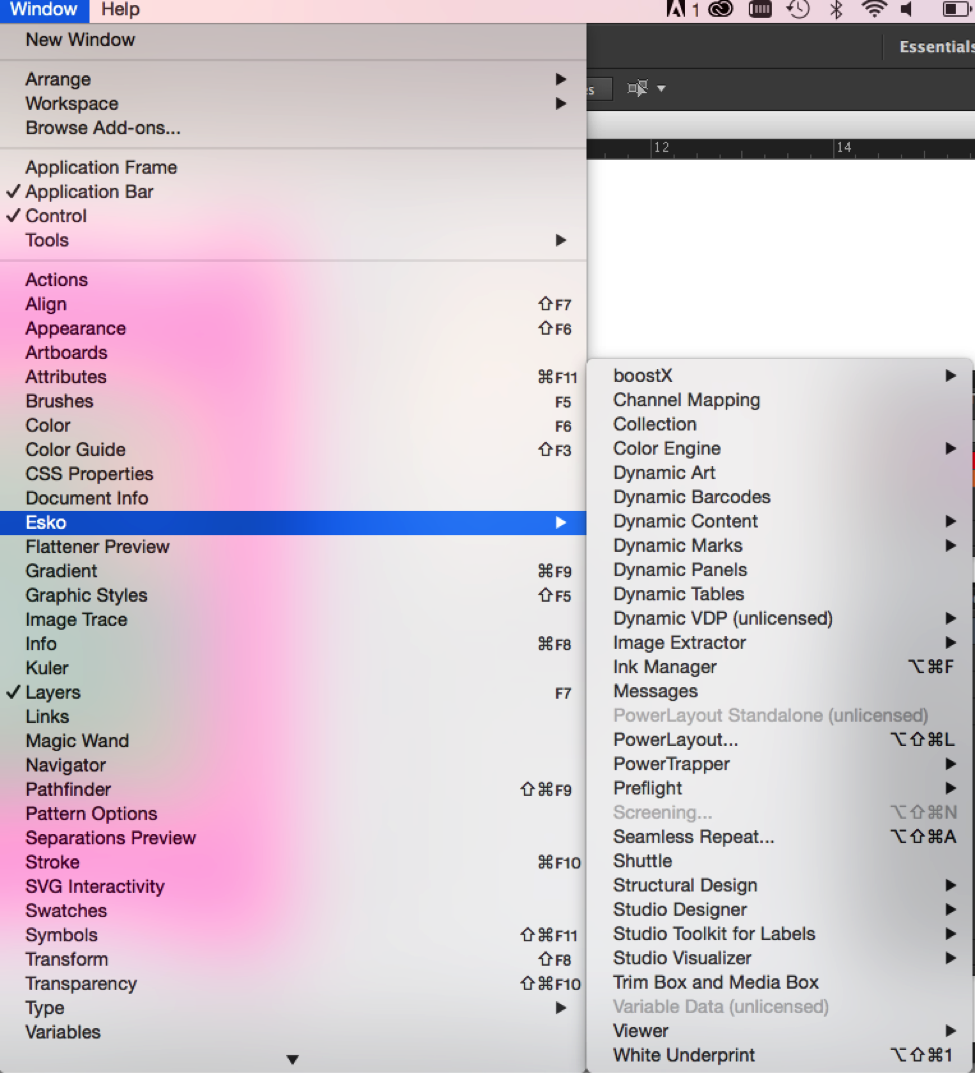Open the Shuttle panel

[780, 861]
